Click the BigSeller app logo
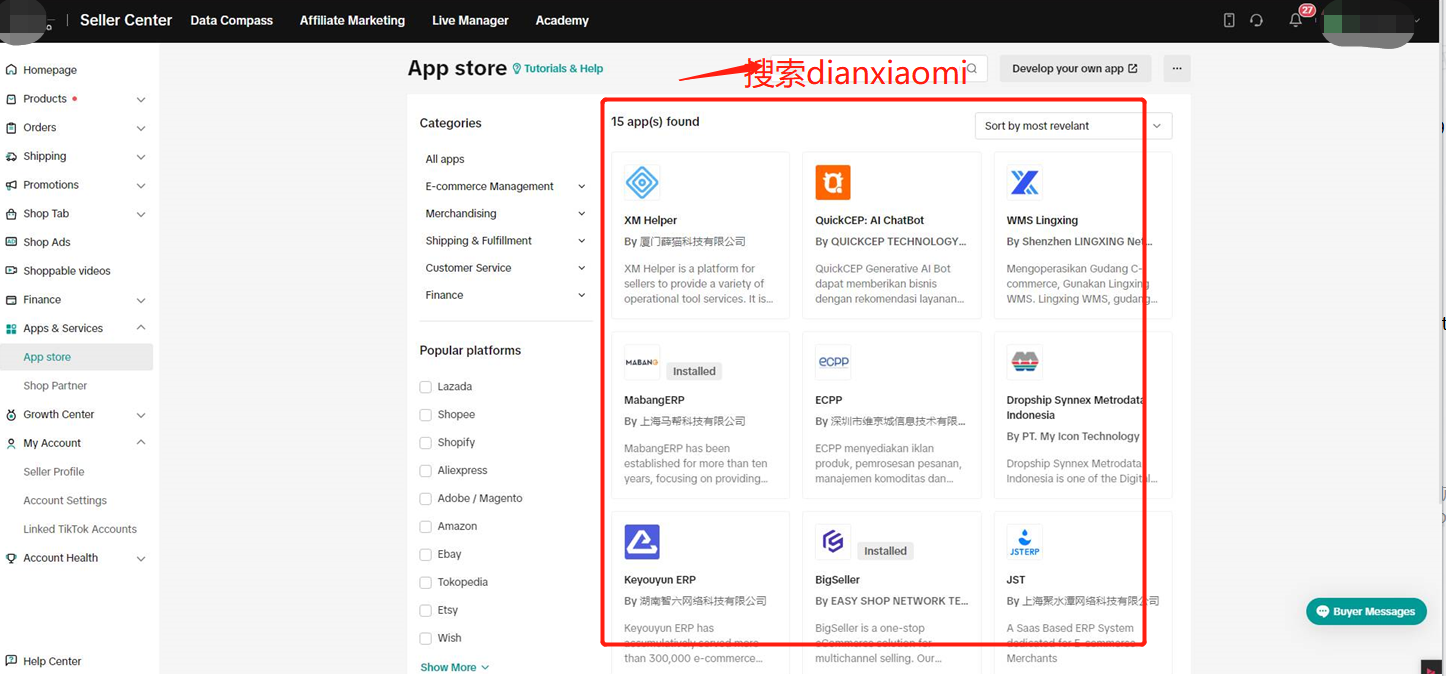Viewport: 1446px width, 676px height. [833, 542]
